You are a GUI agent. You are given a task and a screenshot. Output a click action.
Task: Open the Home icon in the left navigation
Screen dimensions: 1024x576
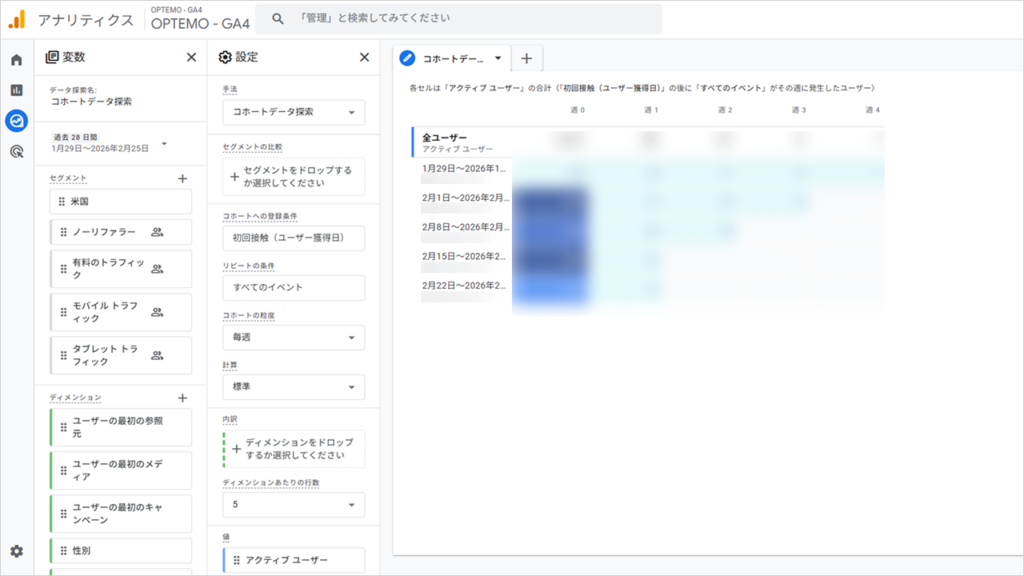click(15, 60)
